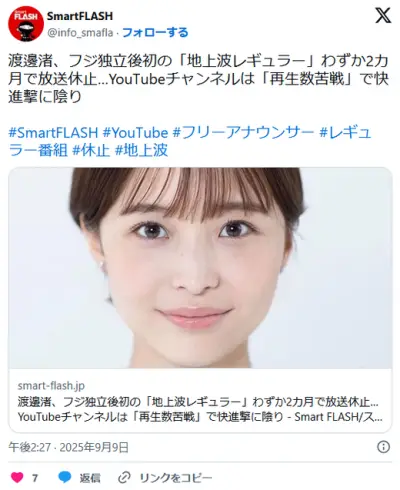Open the link card article headline

coord(200,409)
